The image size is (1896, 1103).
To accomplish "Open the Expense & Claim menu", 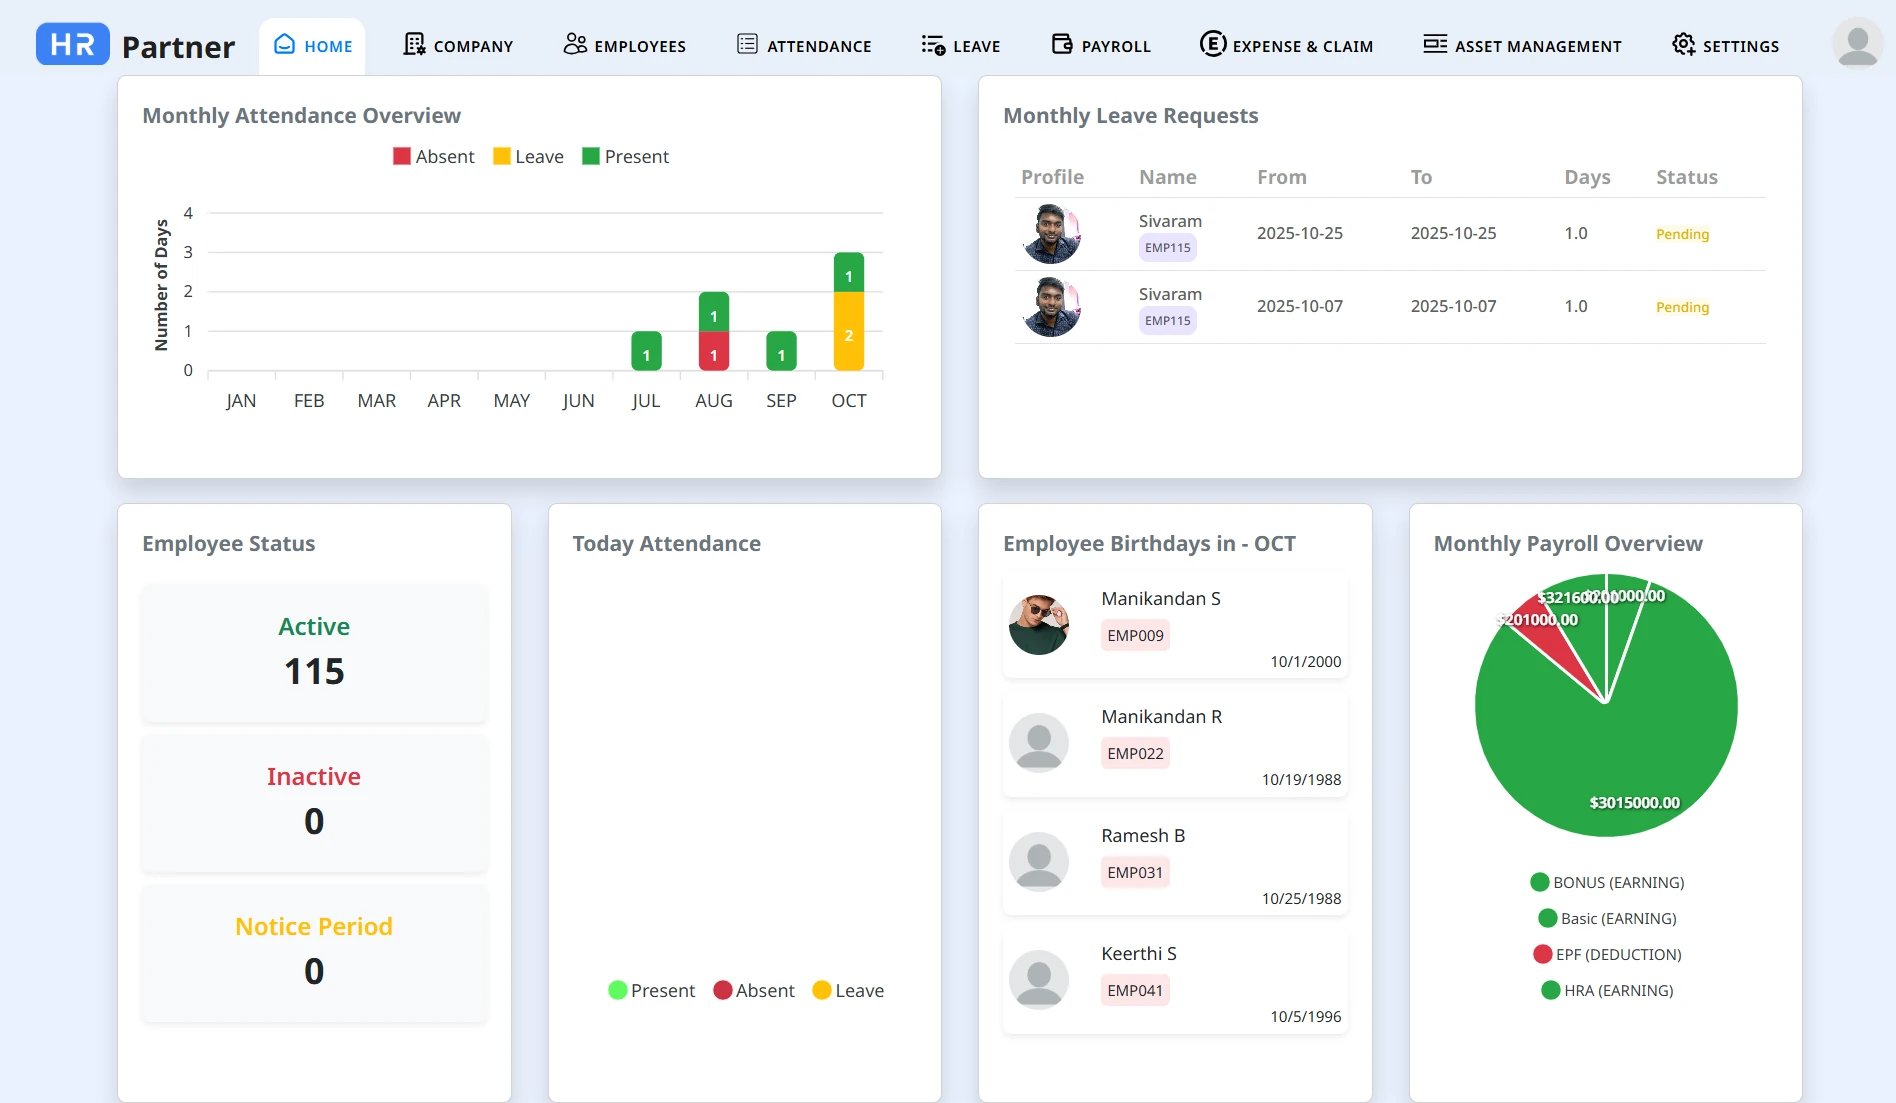I will tap(1286, 45).
